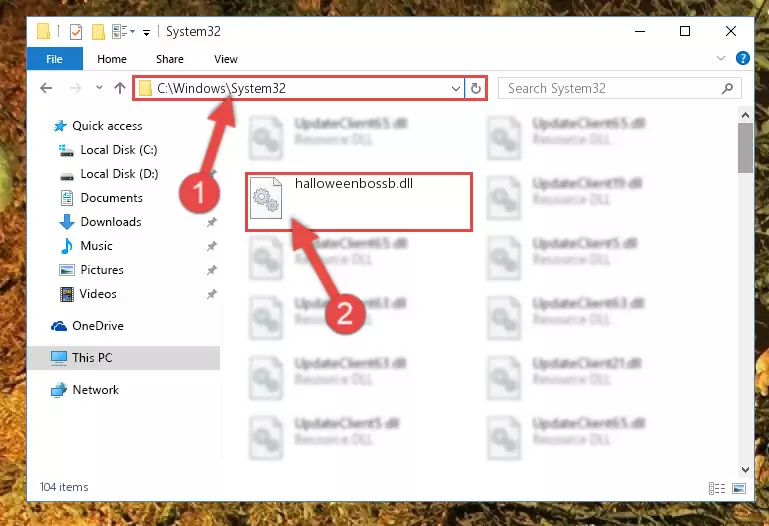
Task: Go up one folder level
Action: (x=120, y=88)
